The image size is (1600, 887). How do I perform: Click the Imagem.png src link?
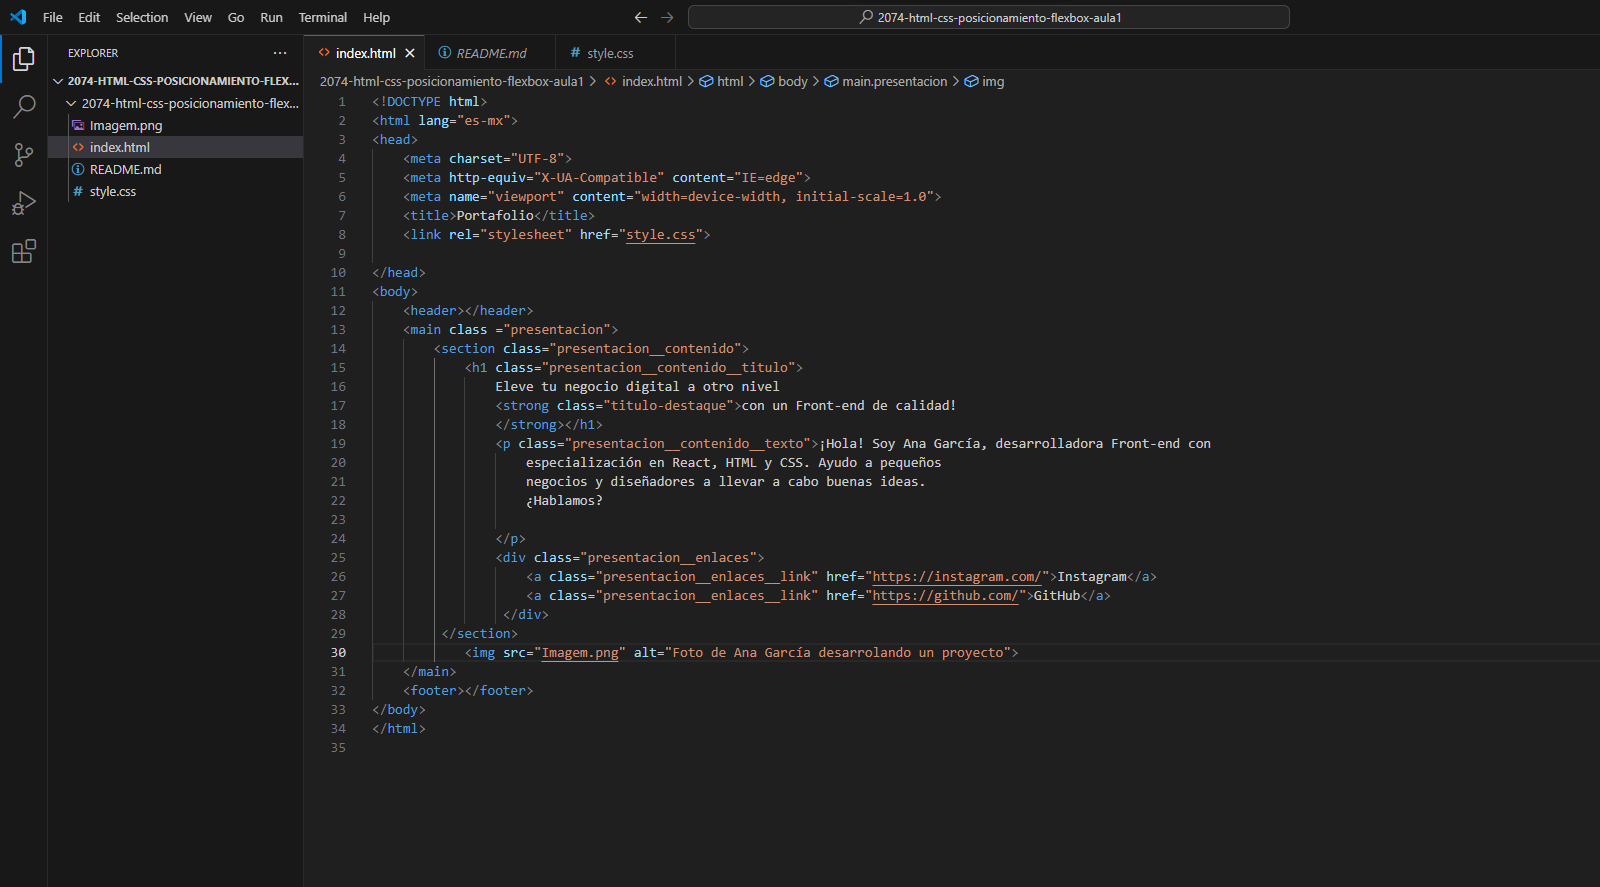(x=580, y=652)
